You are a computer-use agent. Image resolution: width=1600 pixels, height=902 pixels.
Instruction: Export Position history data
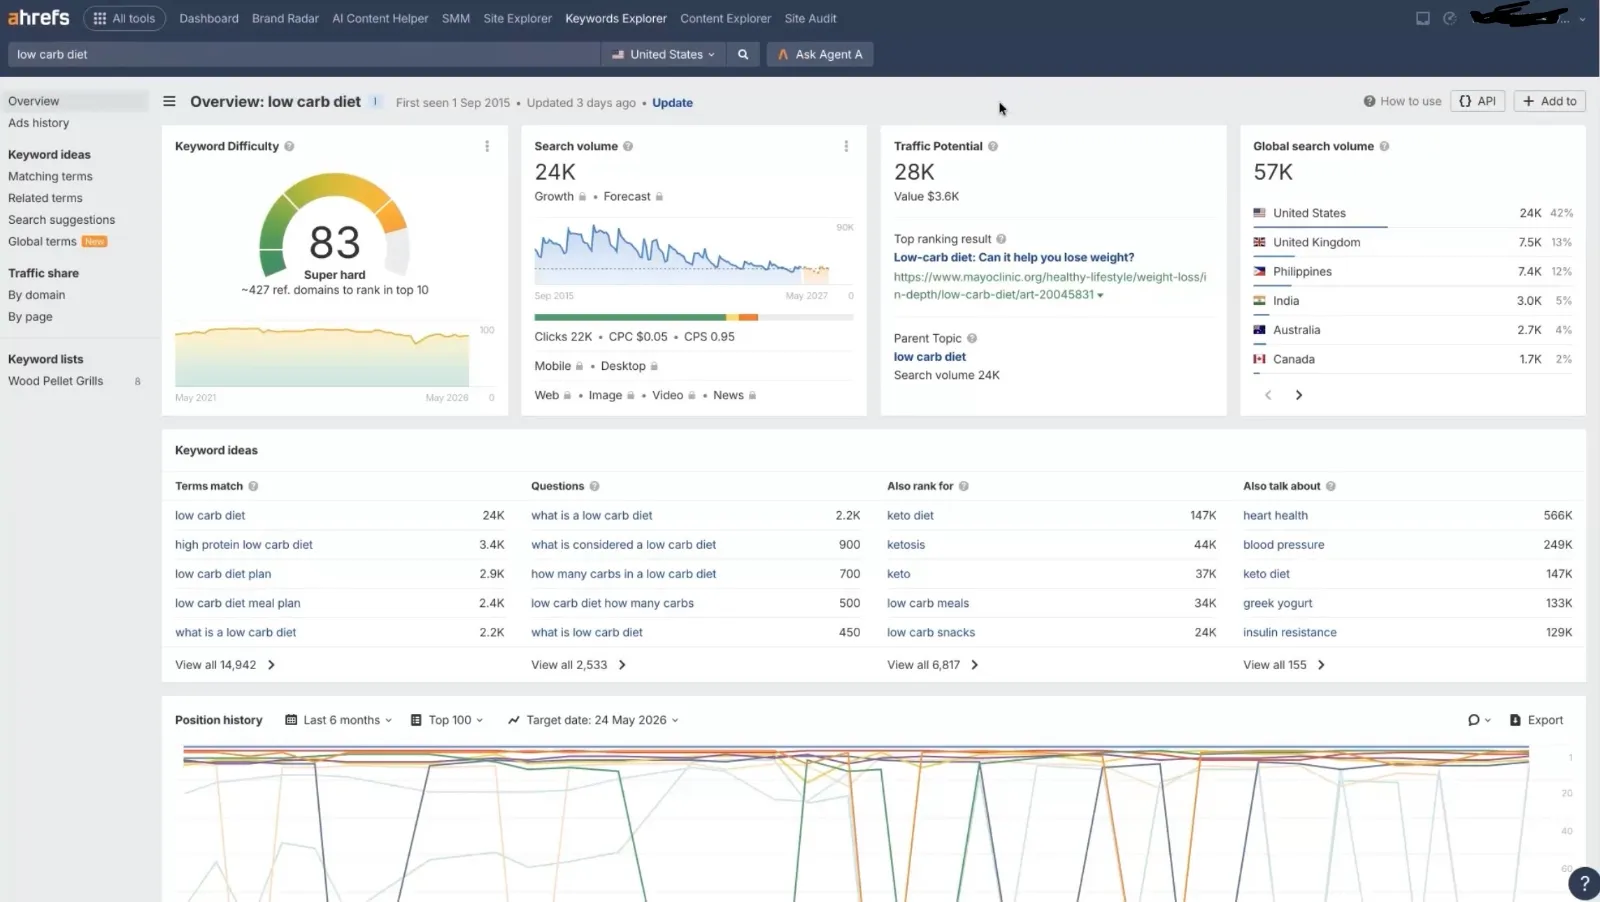click(x=1536, y=720)
